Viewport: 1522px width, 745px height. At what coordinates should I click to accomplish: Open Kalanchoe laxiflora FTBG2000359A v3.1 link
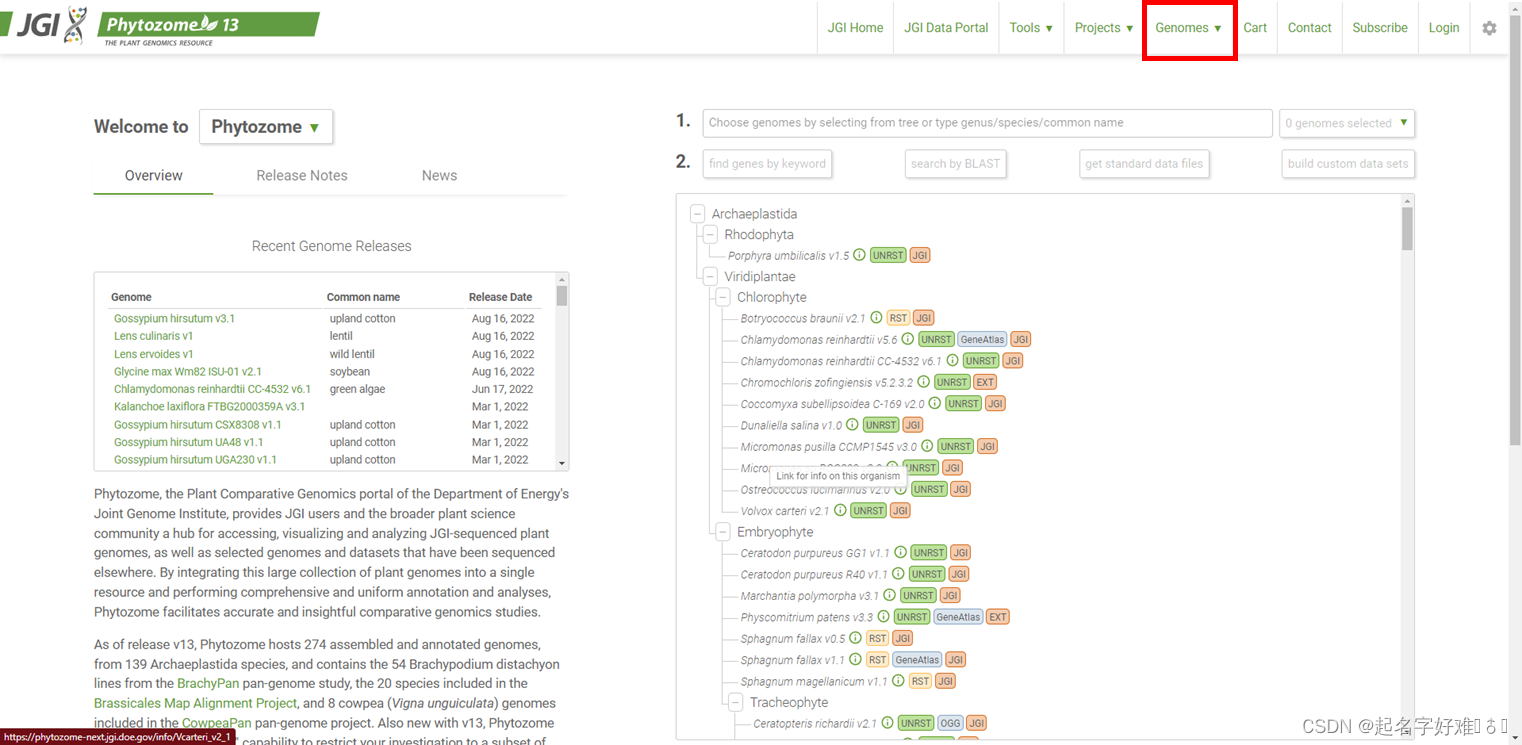click(x=209, y=407)
